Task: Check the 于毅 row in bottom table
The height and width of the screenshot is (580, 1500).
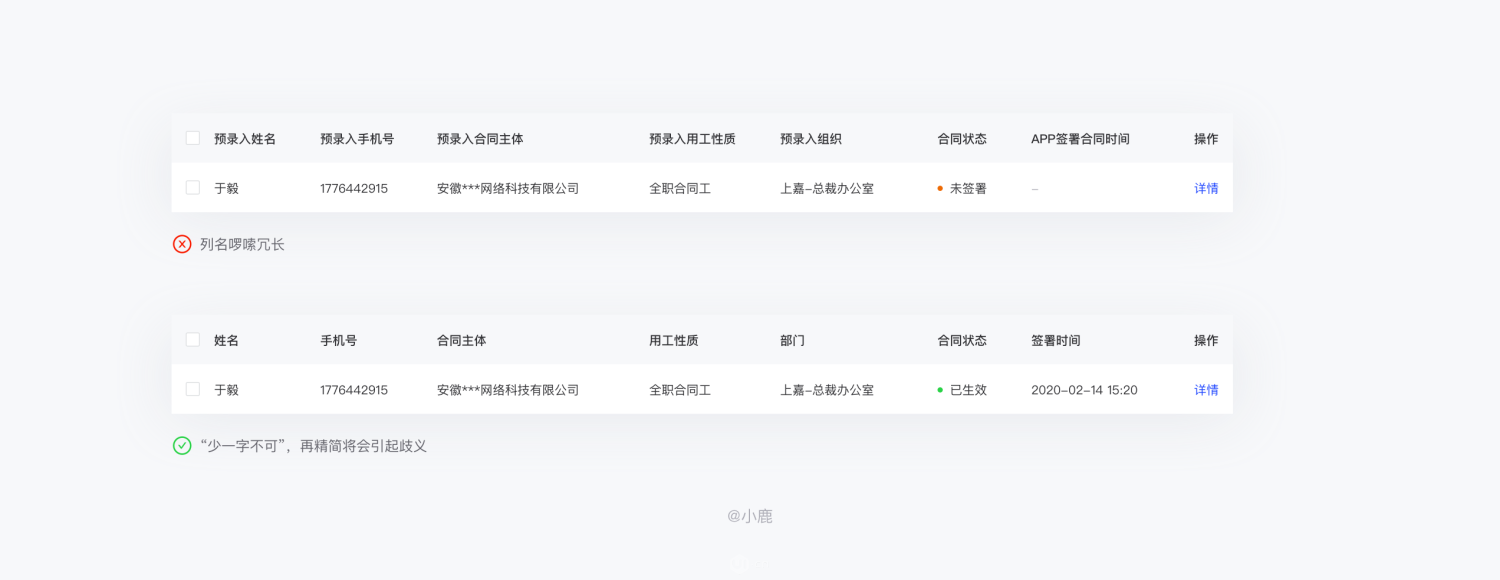Action: (x=193, y=389)
